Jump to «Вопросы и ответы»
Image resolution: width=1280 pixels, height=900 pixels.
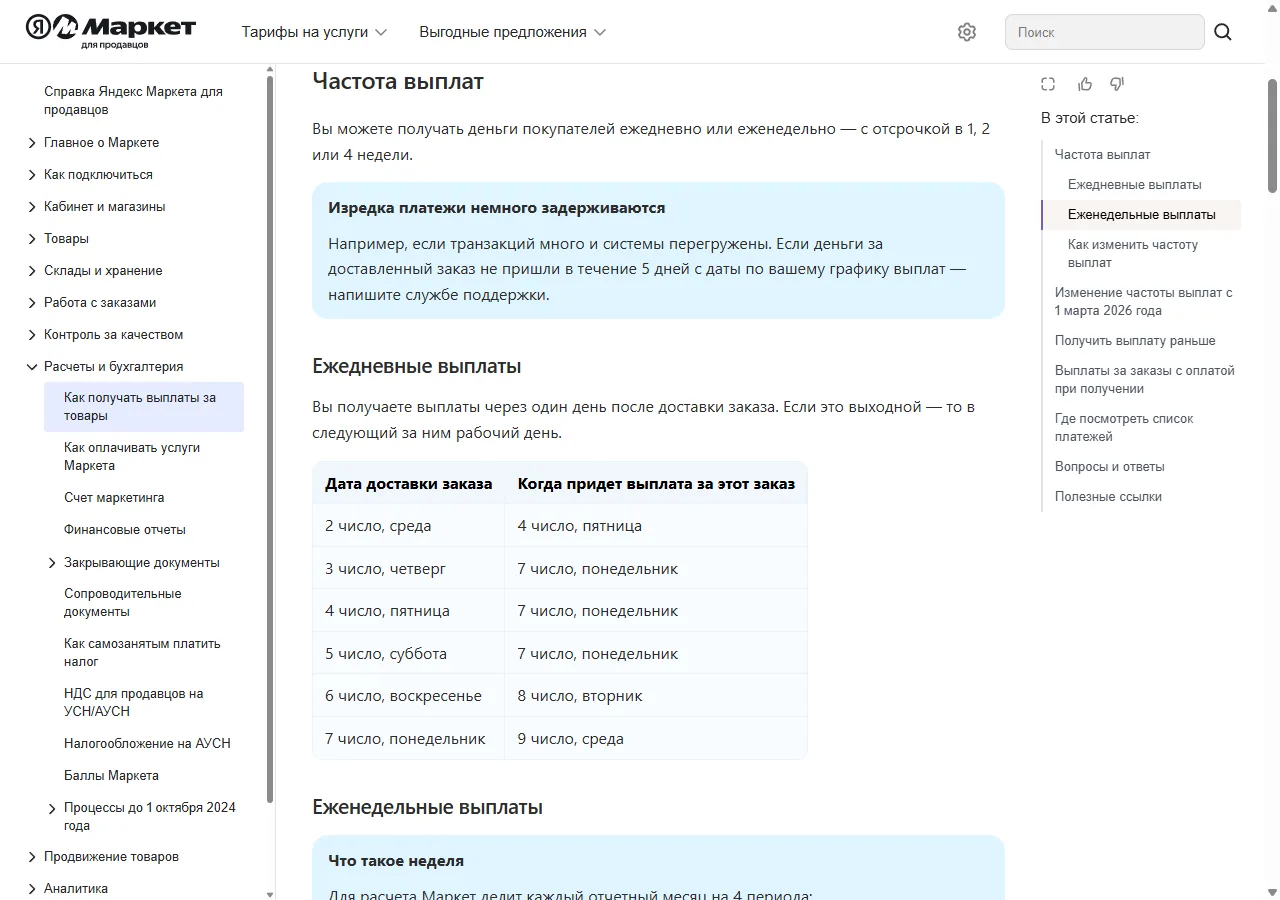point(1110,467)
